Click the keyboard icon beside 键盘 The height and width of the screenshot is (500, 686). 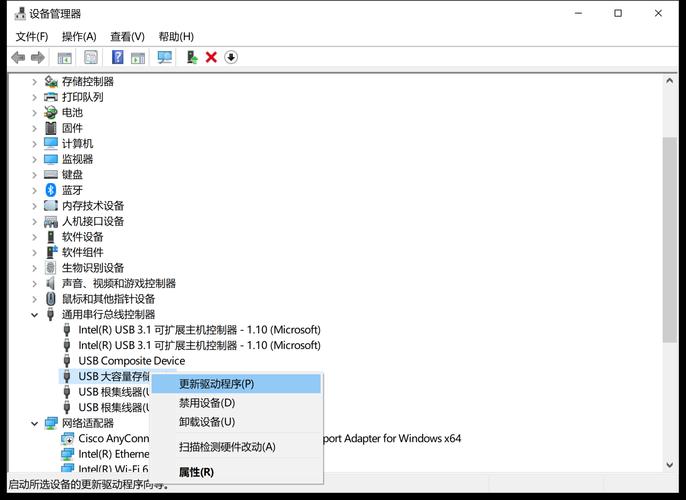pyautogui.click(x=51, y=175)
